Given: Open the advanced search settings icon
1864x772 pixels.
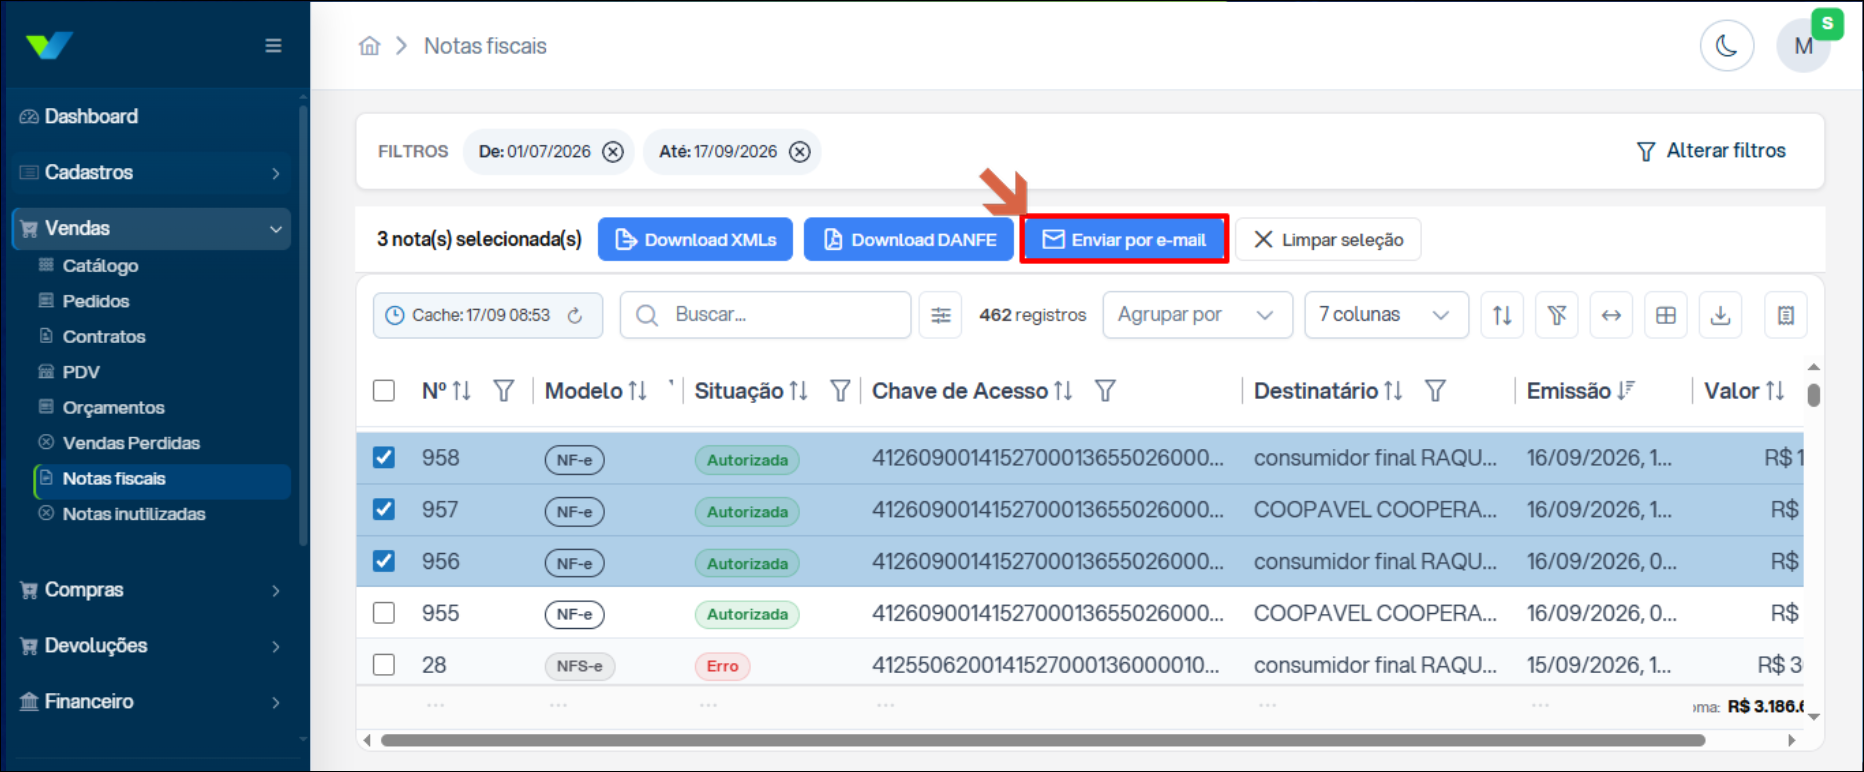Looking at the screenshot, I should tap(941, 316).
